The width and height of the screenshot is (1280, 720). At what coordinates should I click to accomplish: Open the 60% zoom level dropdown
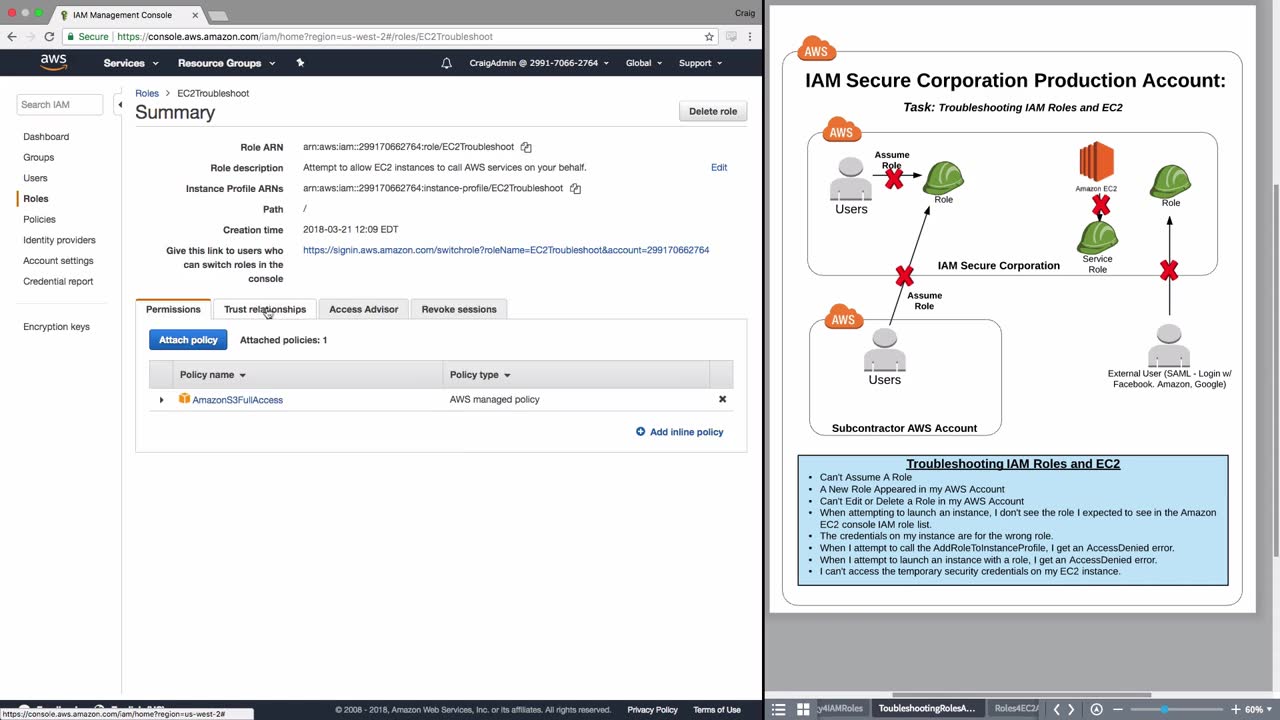[1258, 709]
